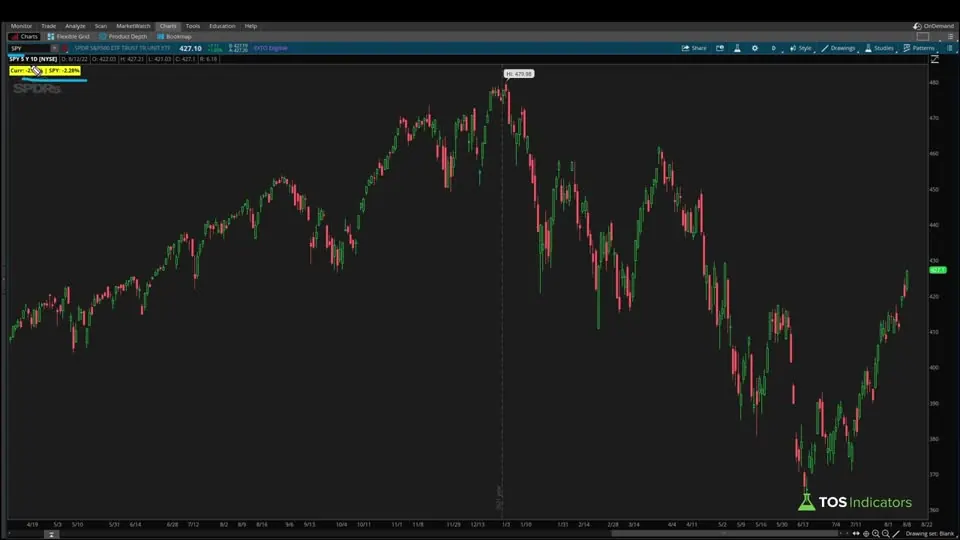Open the chart settings gear icon
The height and width of the screenshot is (540, 960).
[x=755, y=48]
